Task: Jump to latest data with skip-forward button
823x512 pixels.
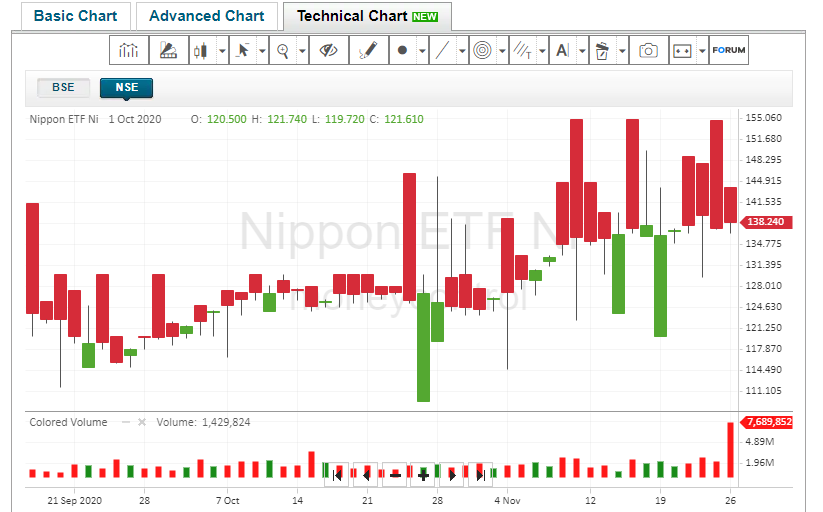Action: coord(480,476)
